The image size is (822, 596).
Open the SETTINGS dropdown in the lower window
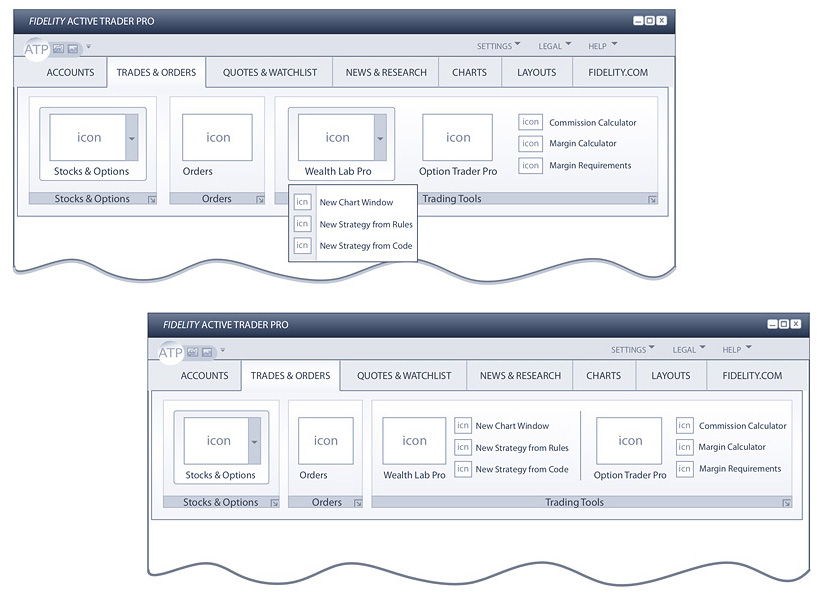tap(633, 350)
